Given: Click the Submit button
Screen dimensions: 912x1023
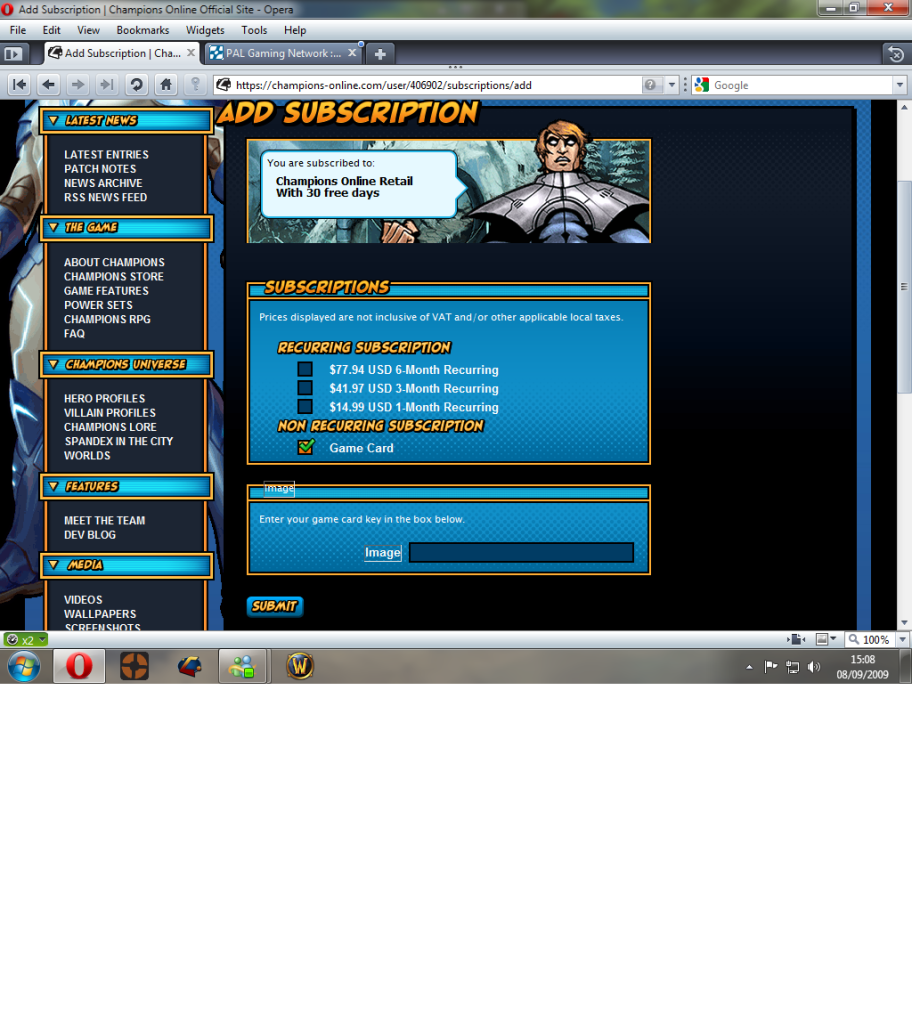Looking at the screenshot, I should coord(274,606).
